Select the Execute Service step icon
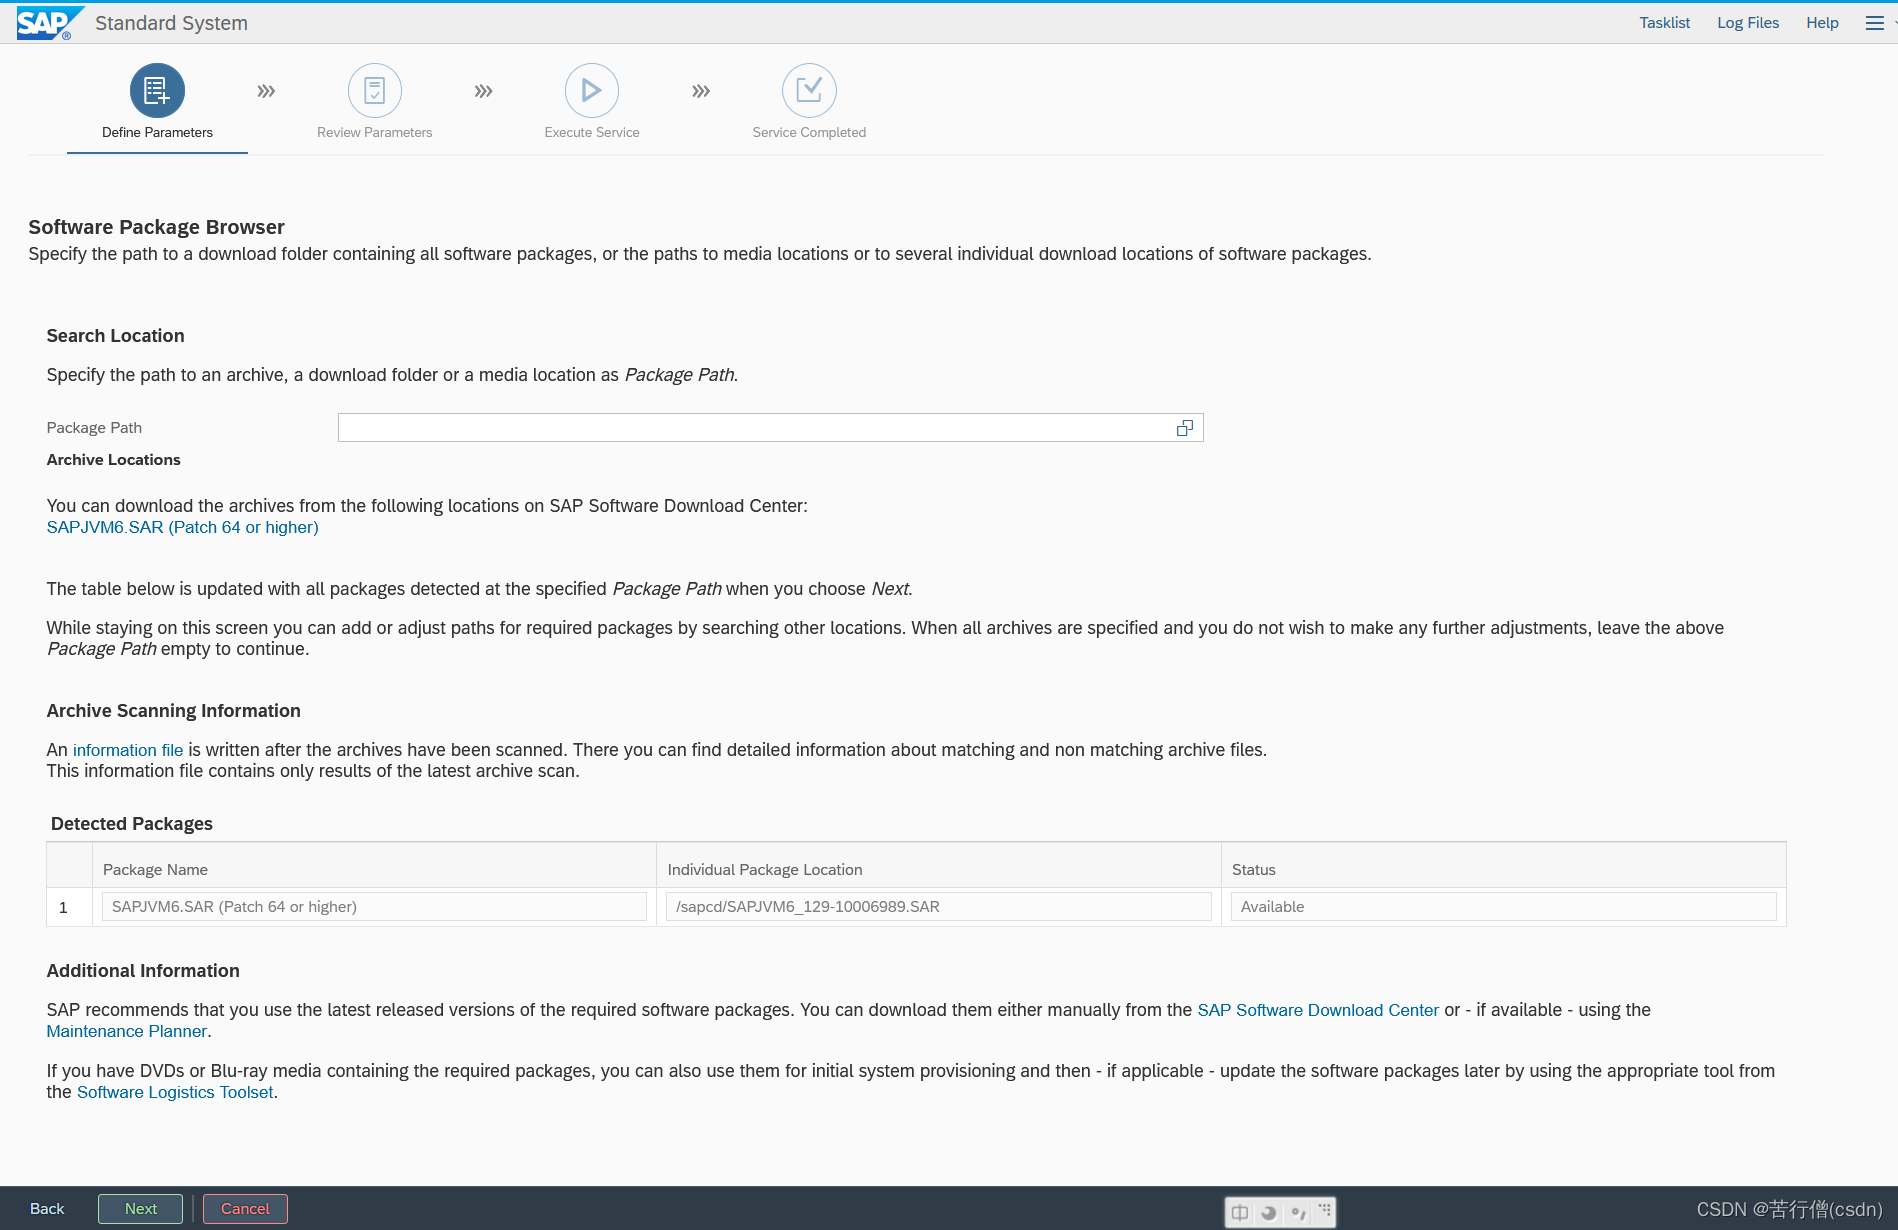Viewport: 1898px width, 1230px height. (592, 91)
